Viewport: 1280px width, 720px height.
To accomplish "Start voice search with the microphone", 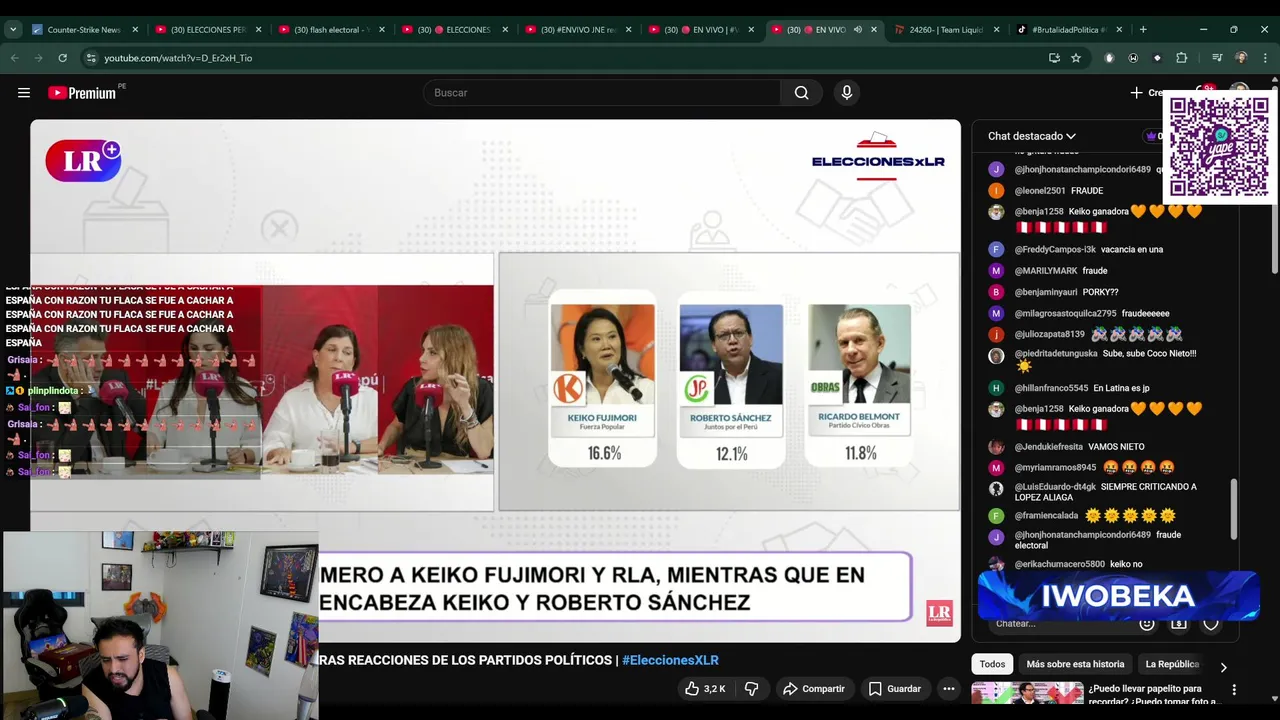I will tap(847, 93).
